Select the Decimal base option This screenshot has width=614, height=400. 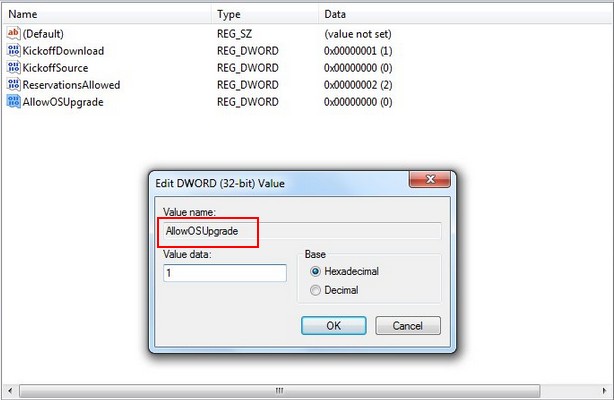click(x=315, y=290)
